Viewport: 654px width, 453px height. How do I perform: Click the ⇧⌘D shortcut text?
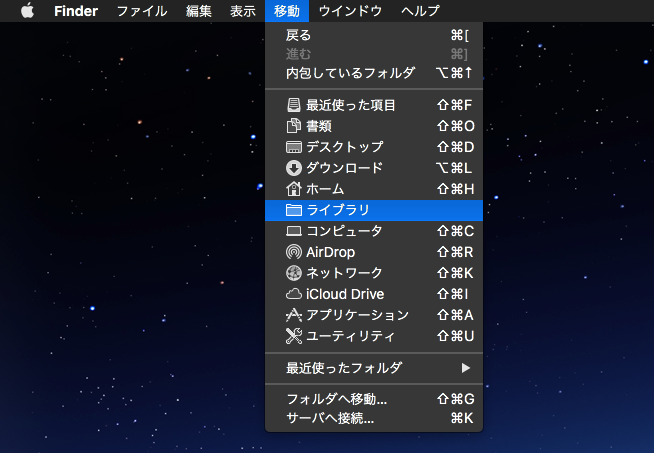click(x=455, y=147)
